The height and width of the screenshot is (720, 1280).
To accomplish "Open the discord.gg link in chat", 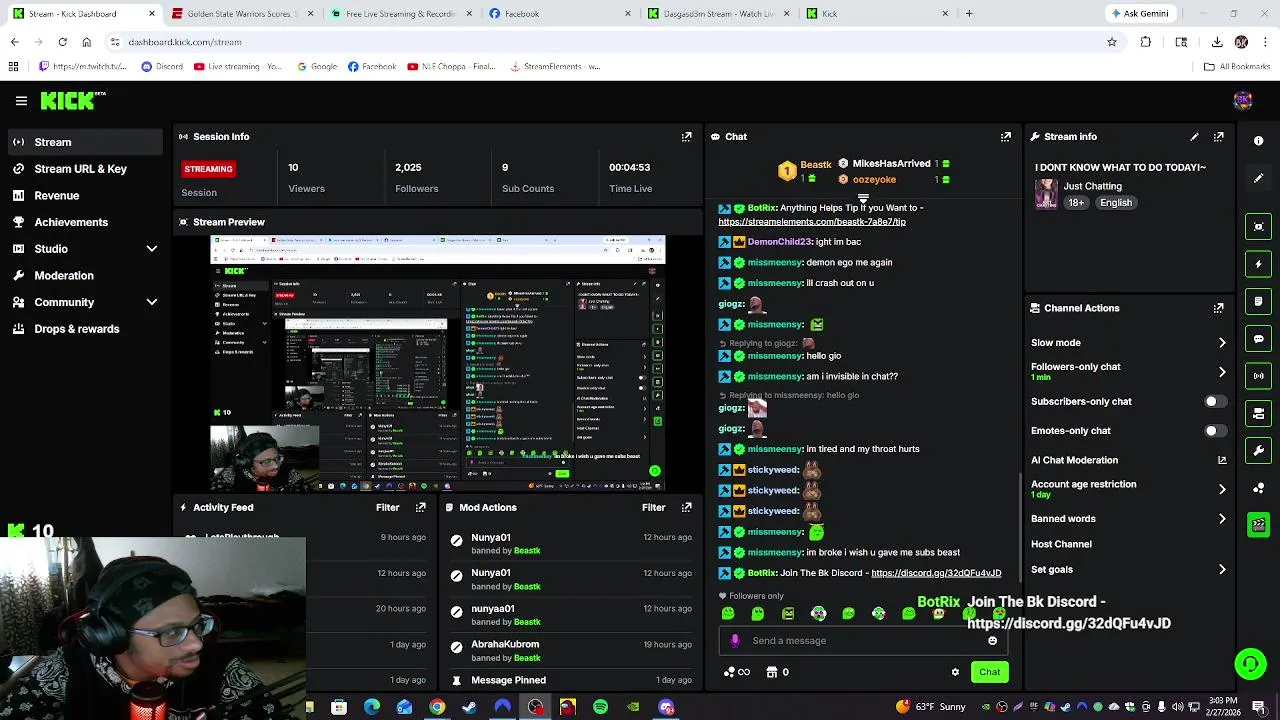I will (x=936, y=573).
